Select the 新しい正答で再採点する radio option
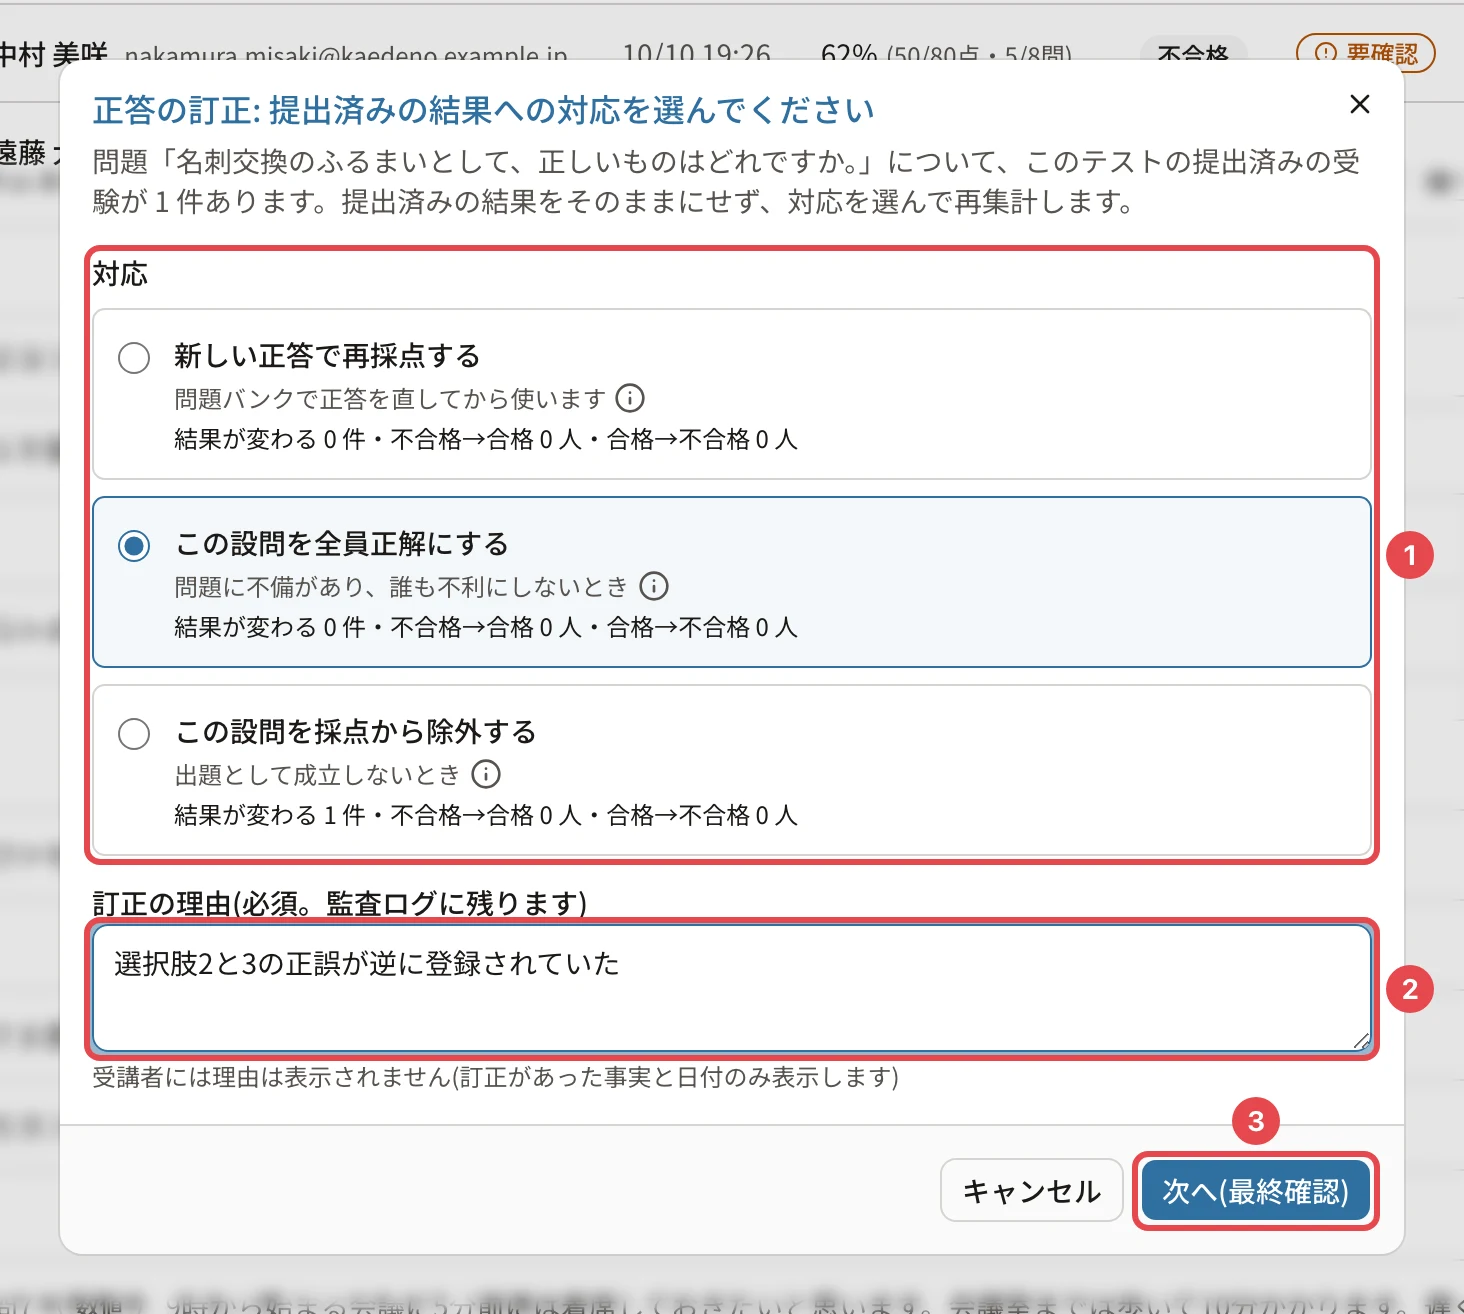This screenshot has width=1464, height=1314. point(134,357)
